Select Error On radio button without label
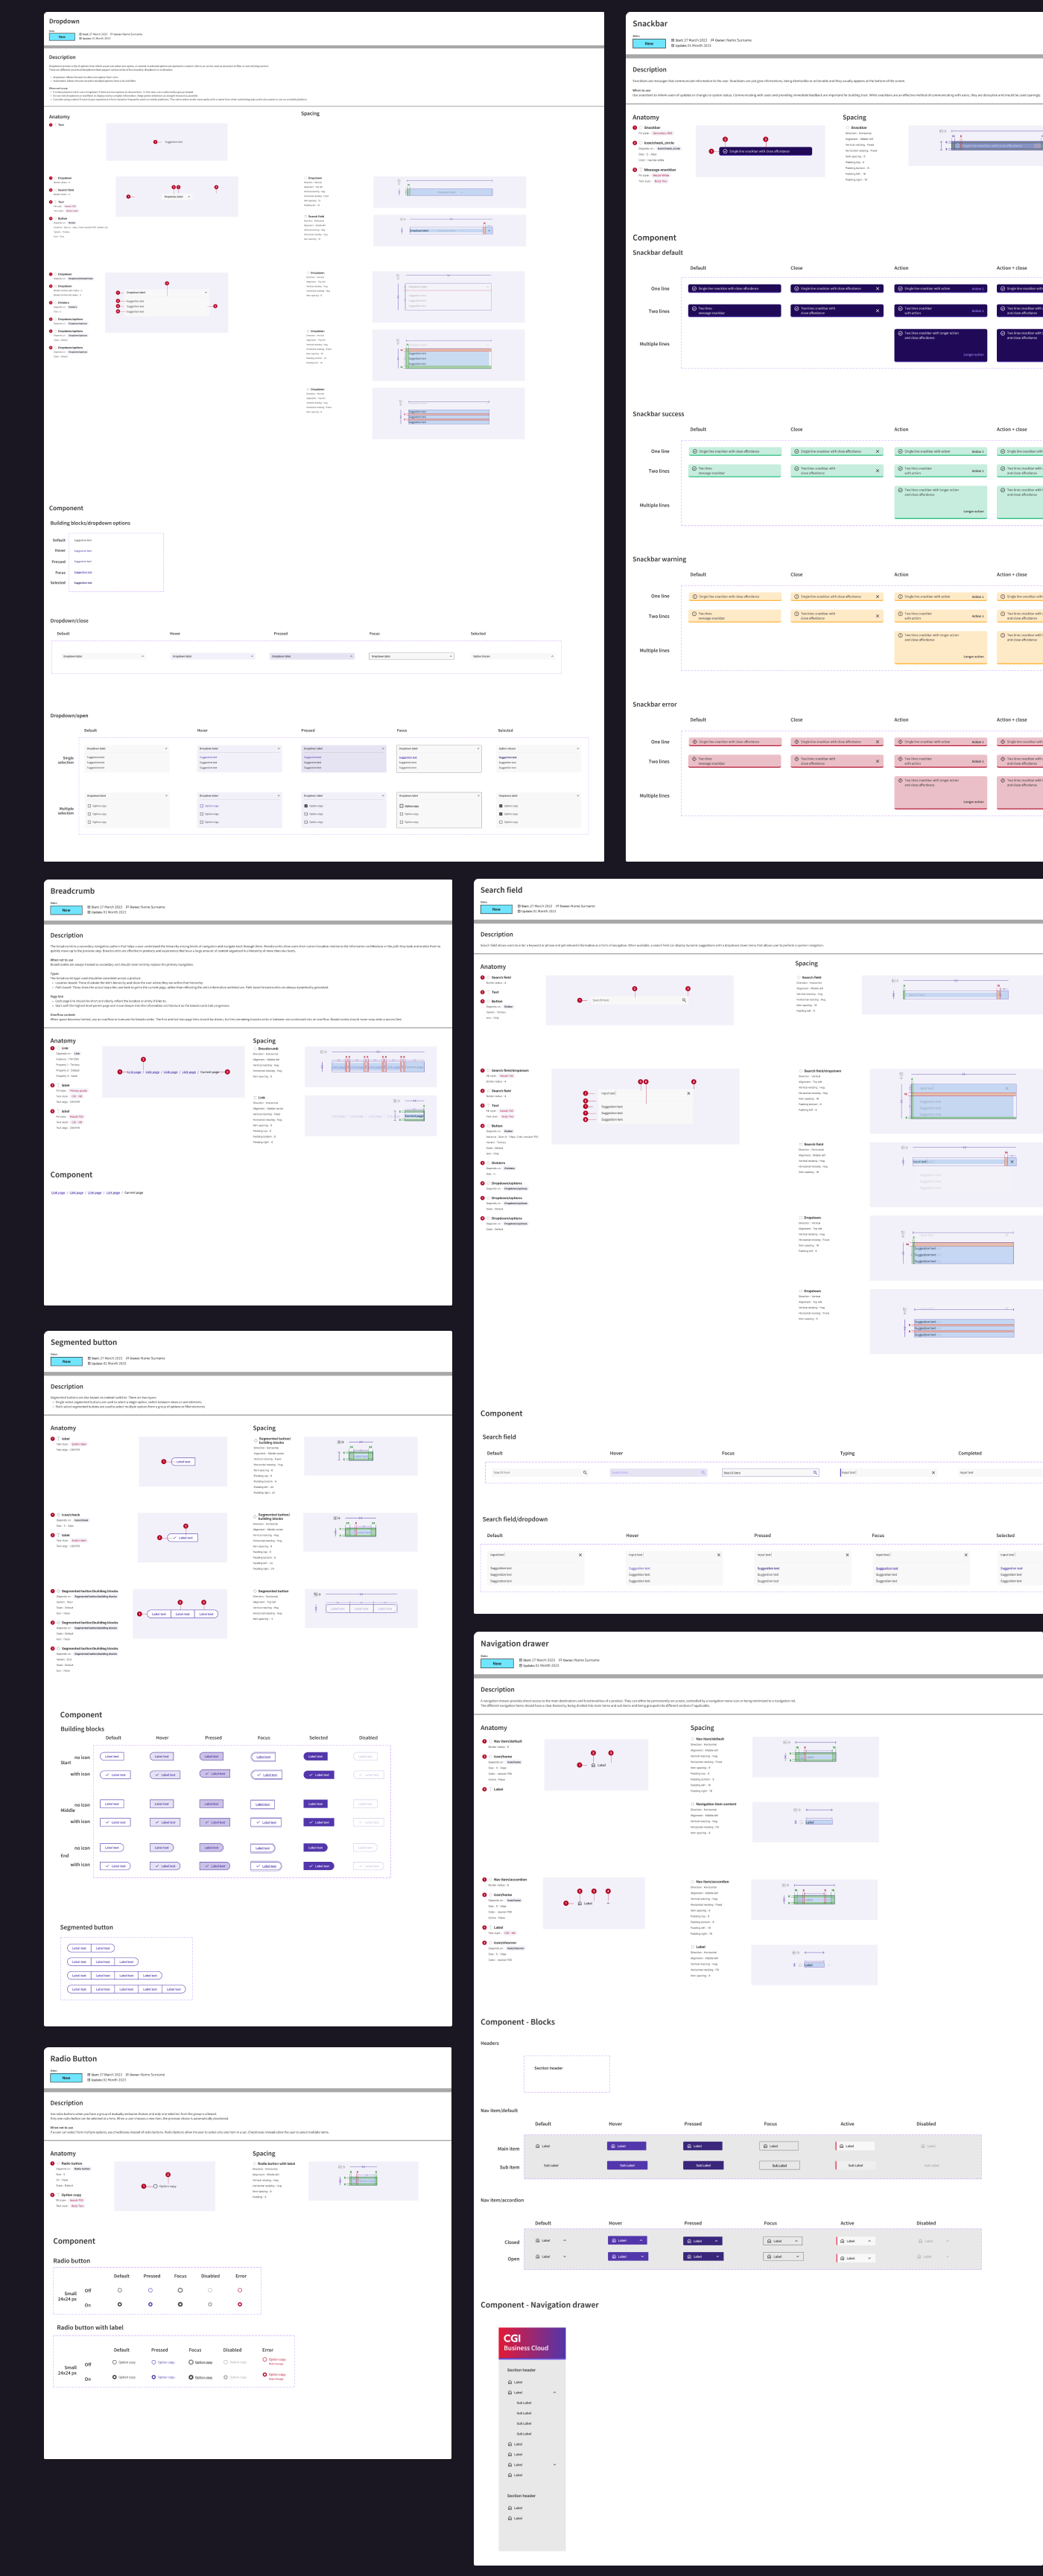Screen dimensions: 1043x2576 (x=239, y=2304)
